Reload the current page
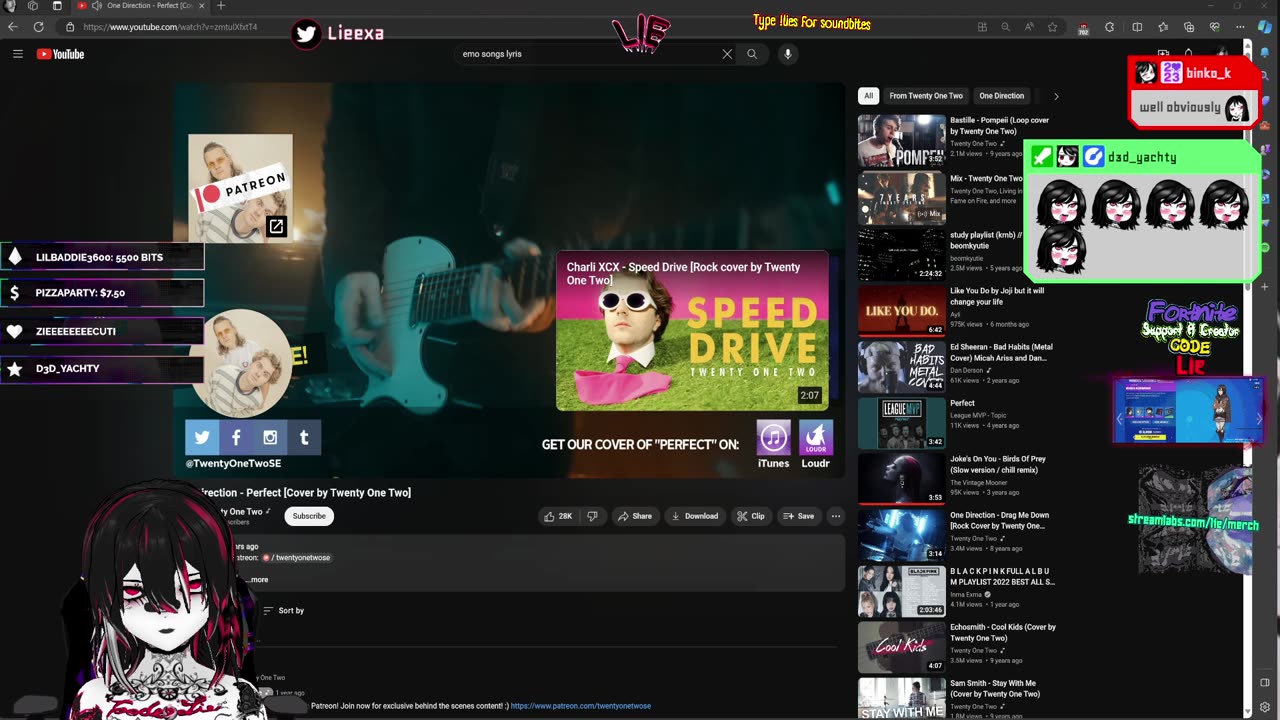Image resolution: width=1280 pixels, height=720 pixels. pyautogui.click(x=39, y=27)
